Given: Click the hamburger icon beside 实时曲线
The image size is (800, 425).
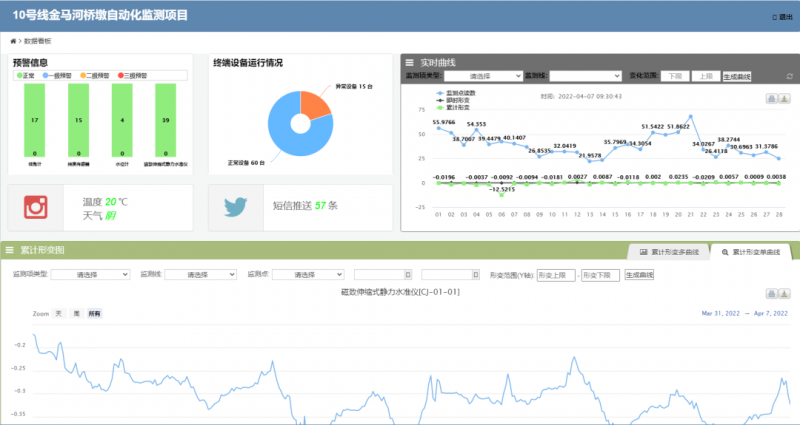Looking at the screenshot, I should (409, 62).
